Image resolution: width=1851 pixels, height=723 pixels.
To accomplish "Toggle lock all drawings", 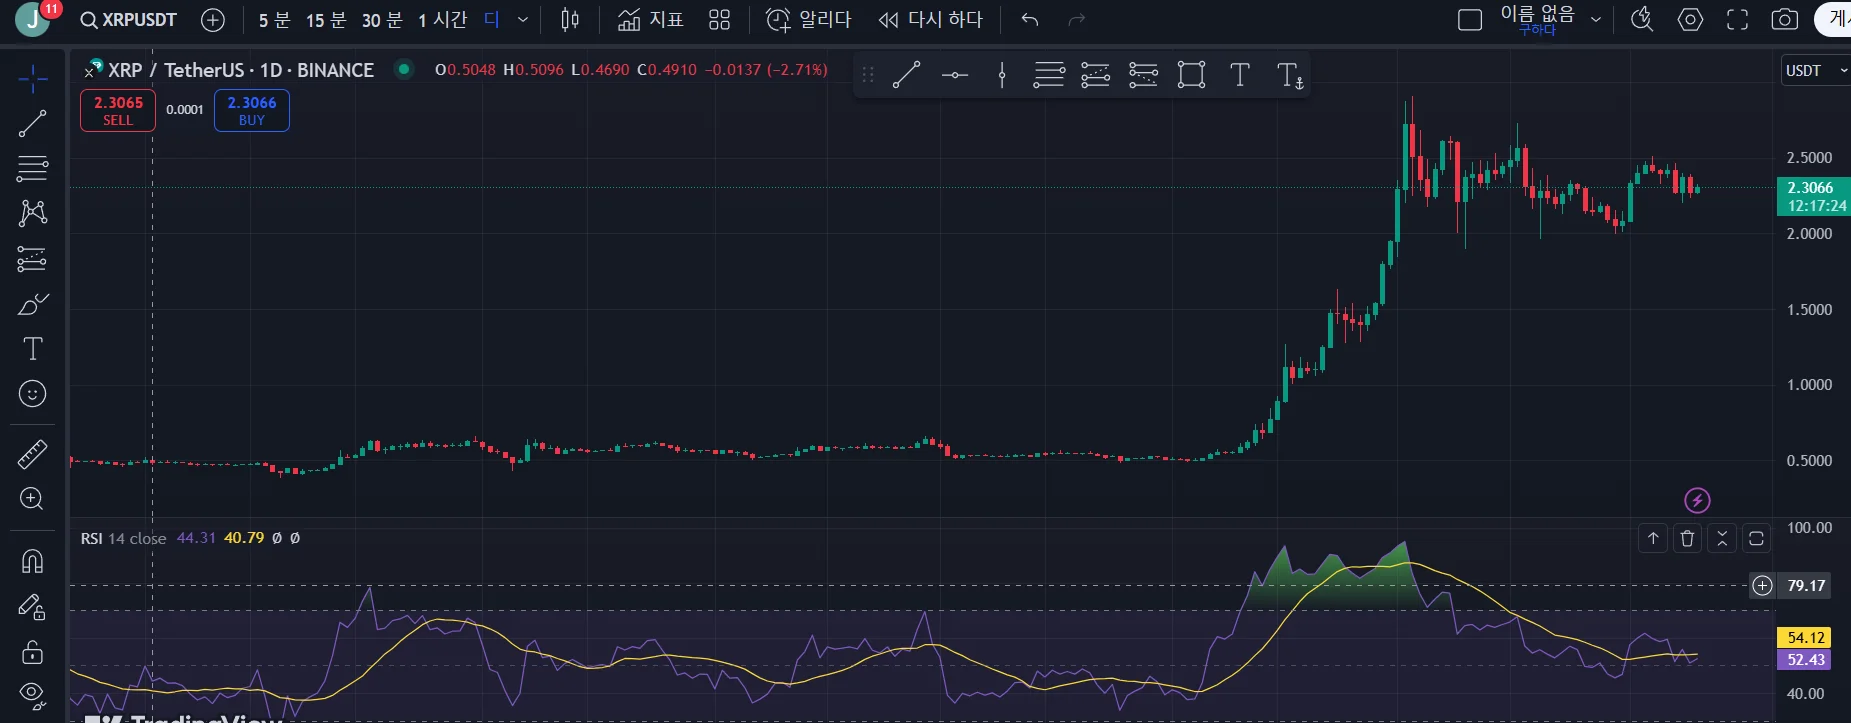I will pyautogui.click(x=32, y=652).
